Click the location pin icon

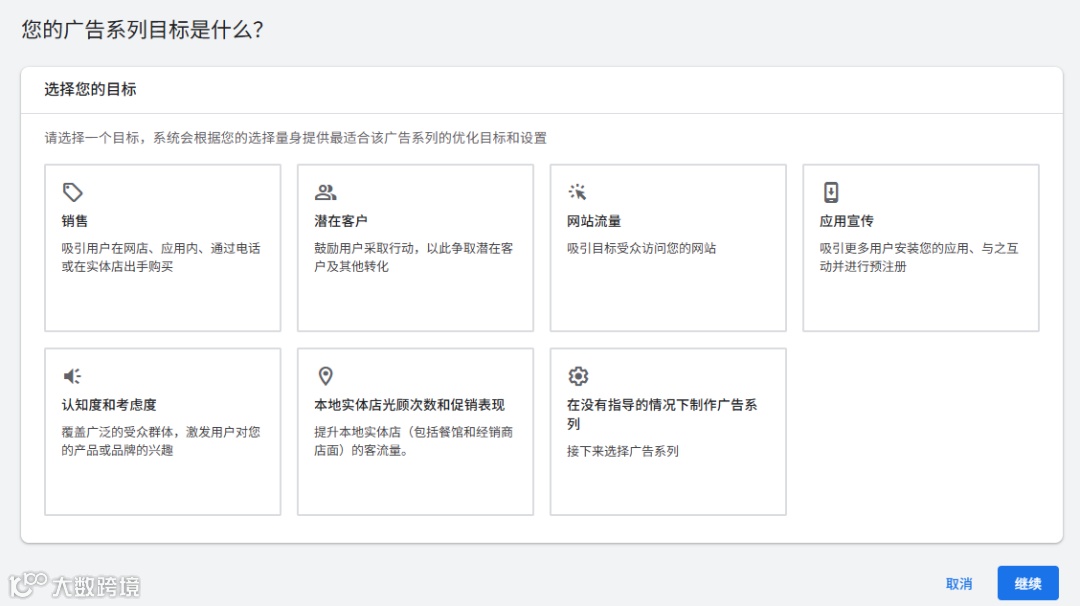pos(325,376)
